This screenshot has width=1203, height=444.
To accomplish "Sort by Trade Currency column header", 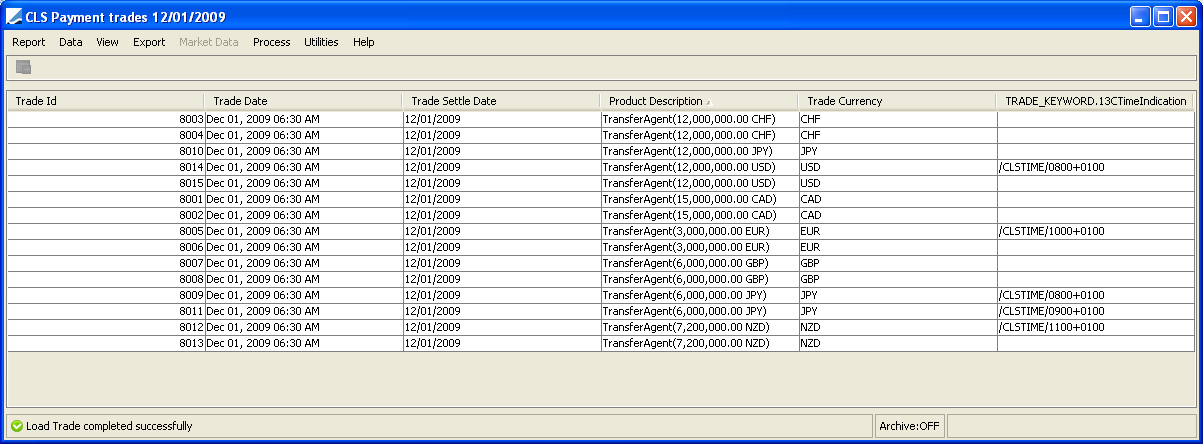I will [897, 101].
